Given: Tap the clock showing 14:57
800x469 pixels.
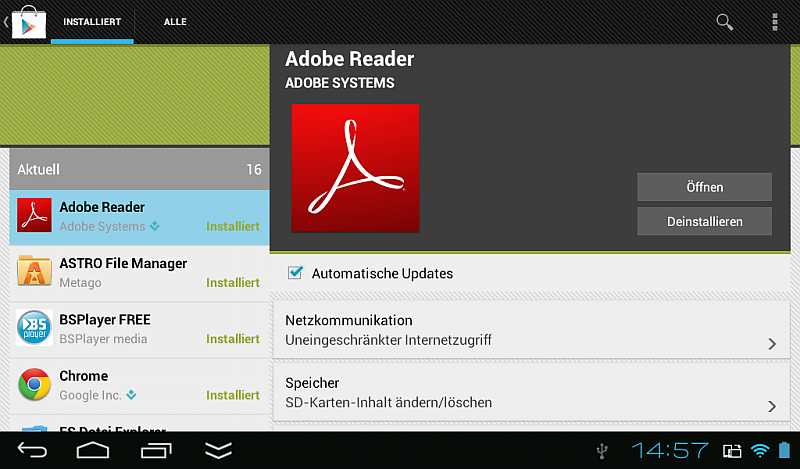Looking at the screenshot, I should [670, 451].
